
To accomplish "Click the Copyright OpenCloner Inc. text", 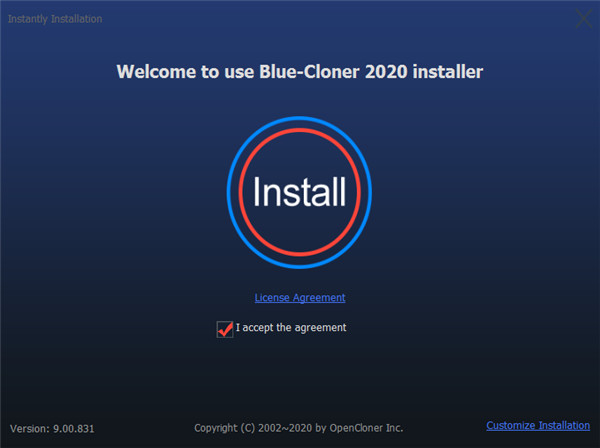I will coord(299,428).
